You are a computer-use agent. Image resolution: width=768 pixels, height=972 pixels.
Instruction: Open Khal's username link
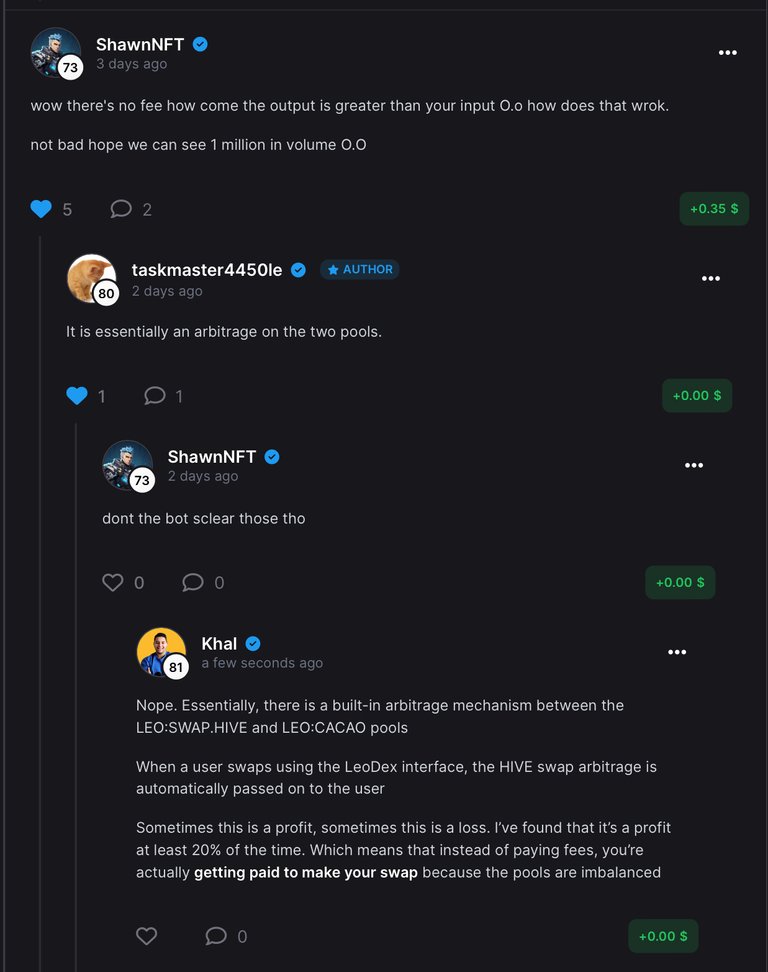pyautogui.click(x=219, y=643)
